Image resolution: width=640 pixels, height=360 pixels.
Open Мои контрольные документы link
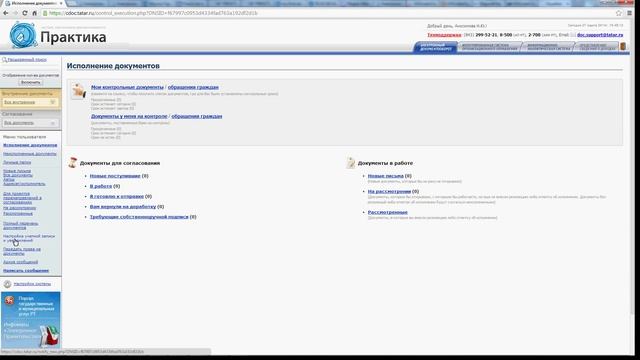pos(127,87)
